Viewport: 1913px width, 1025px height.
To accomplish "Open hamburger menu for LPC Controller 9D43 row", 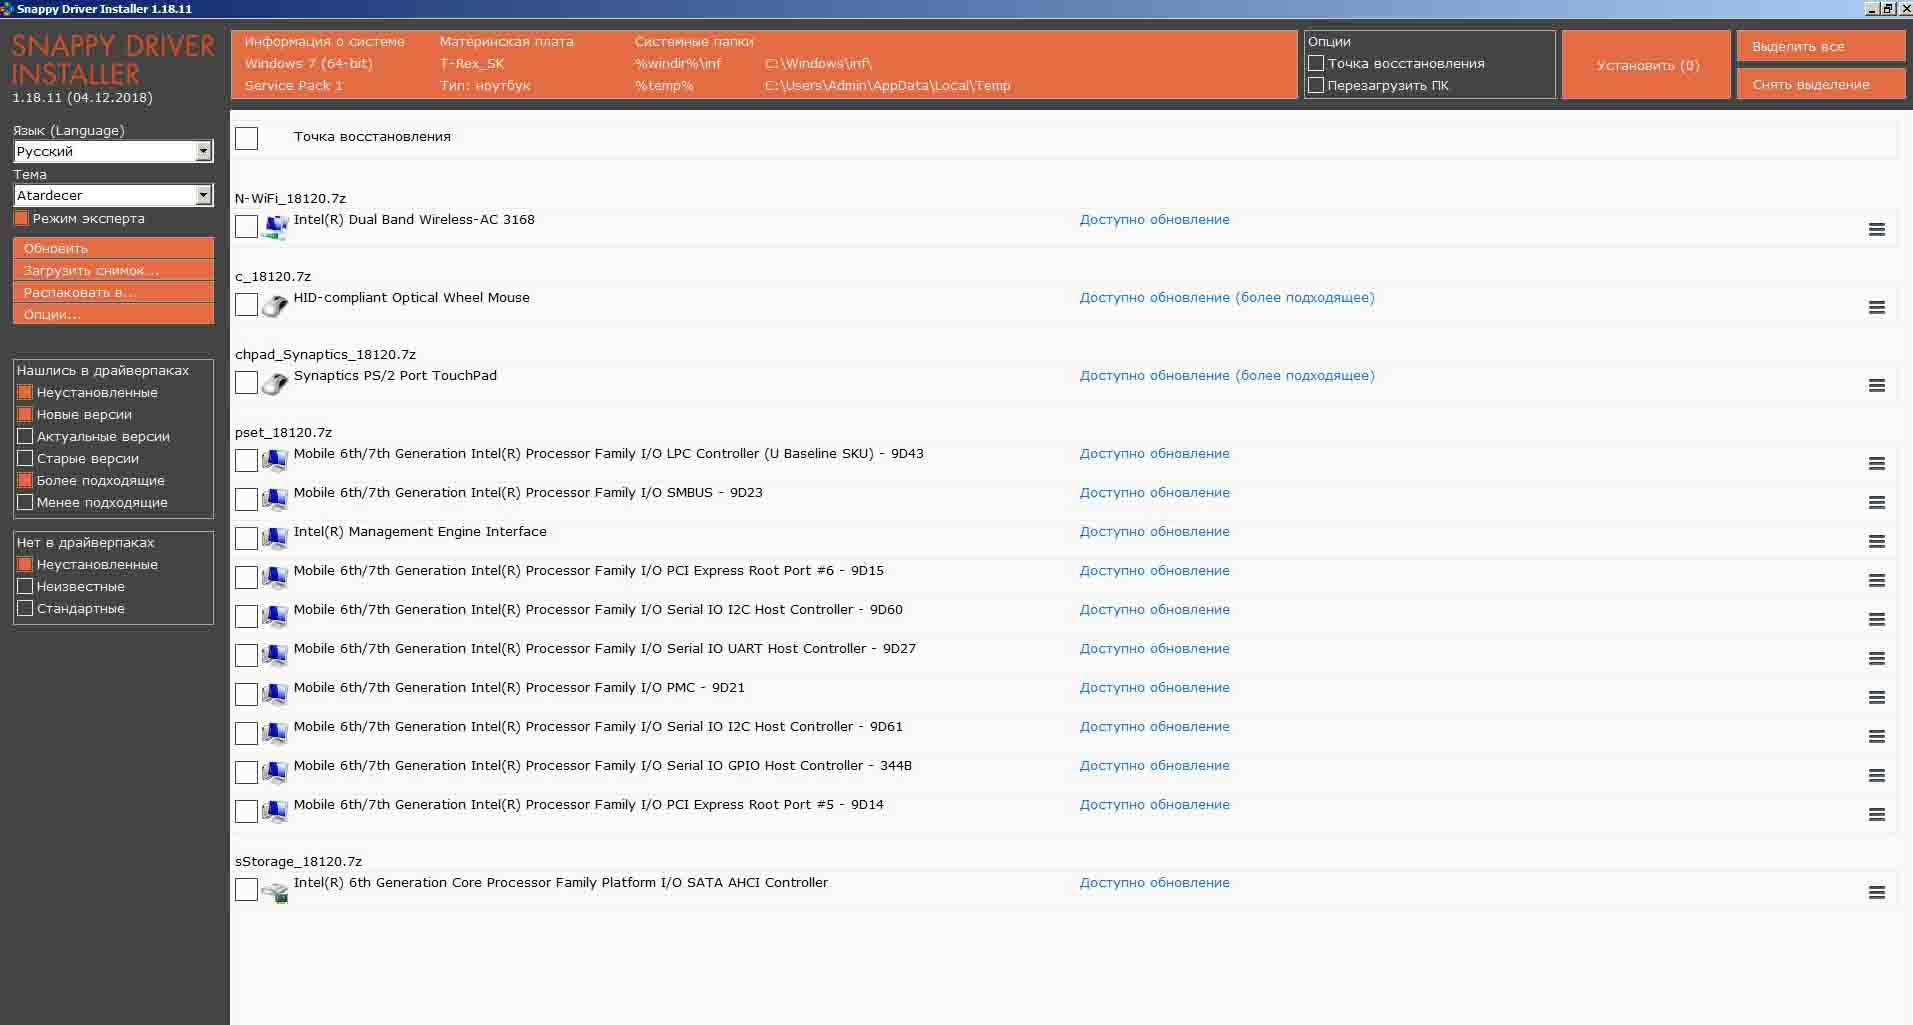I will tap(1876, 464).
